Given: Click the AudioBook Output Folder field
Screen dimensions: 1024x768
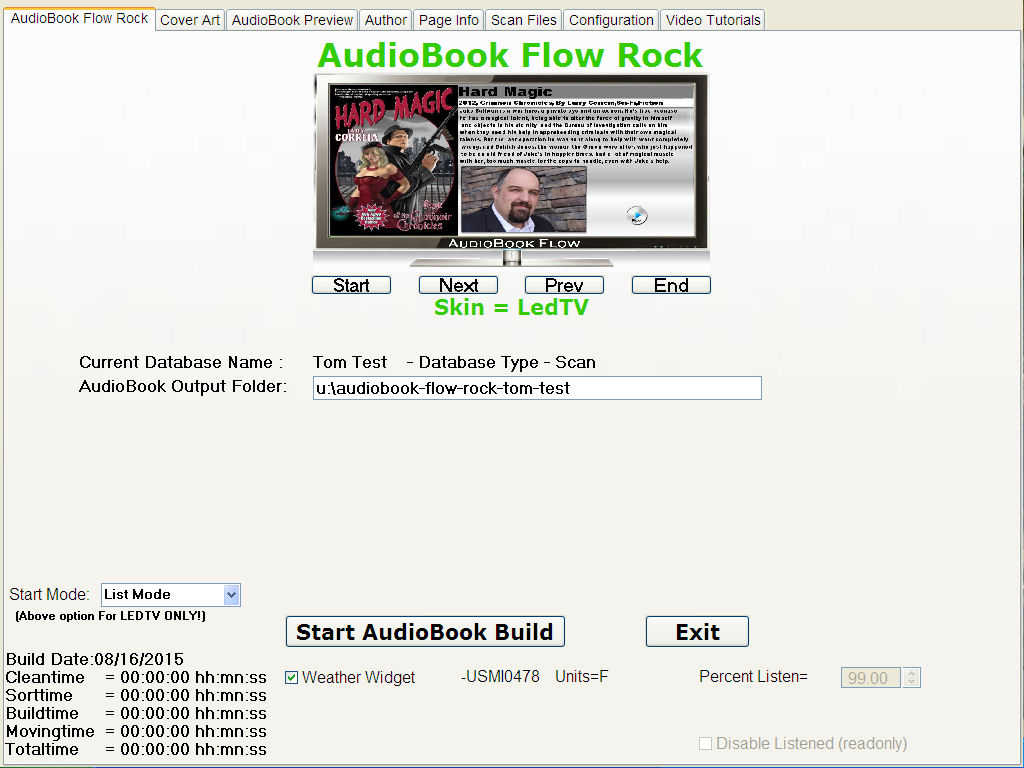Looking at the screenshot, I should click(537, 388).
